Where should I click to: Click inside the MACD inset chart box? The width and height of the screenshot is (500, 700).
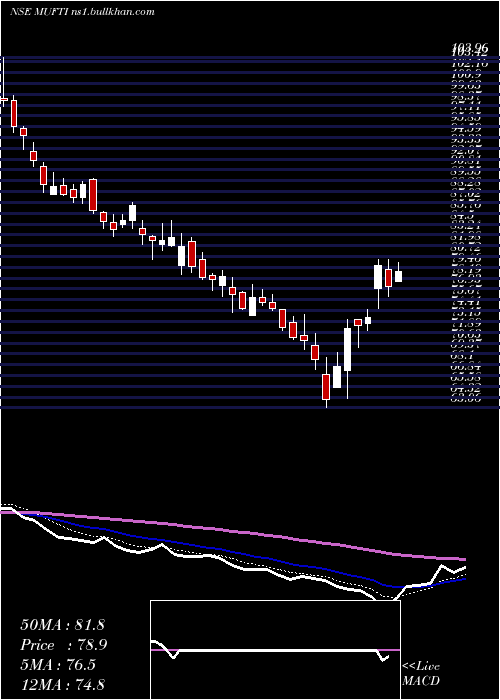(x=275, y=650)
